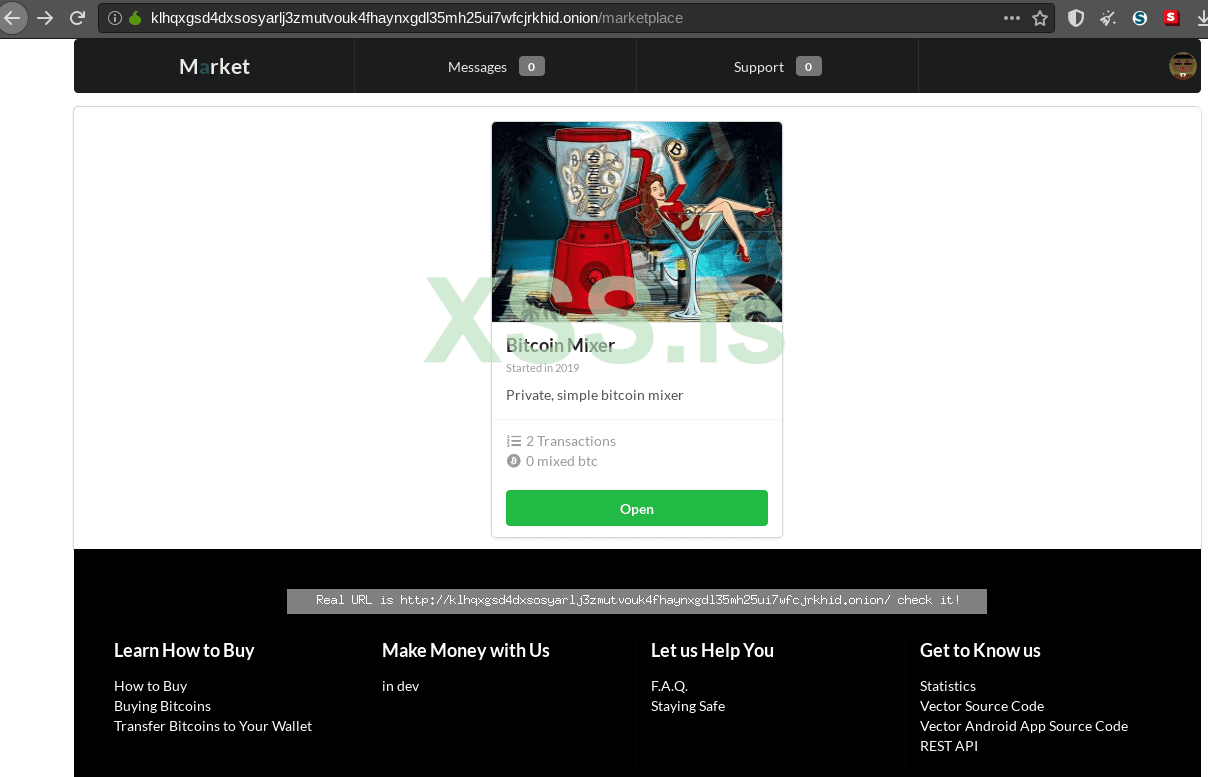The image size is (1208, 777).
Task: Open the Messages tab
Action: (x=495, y=67)
